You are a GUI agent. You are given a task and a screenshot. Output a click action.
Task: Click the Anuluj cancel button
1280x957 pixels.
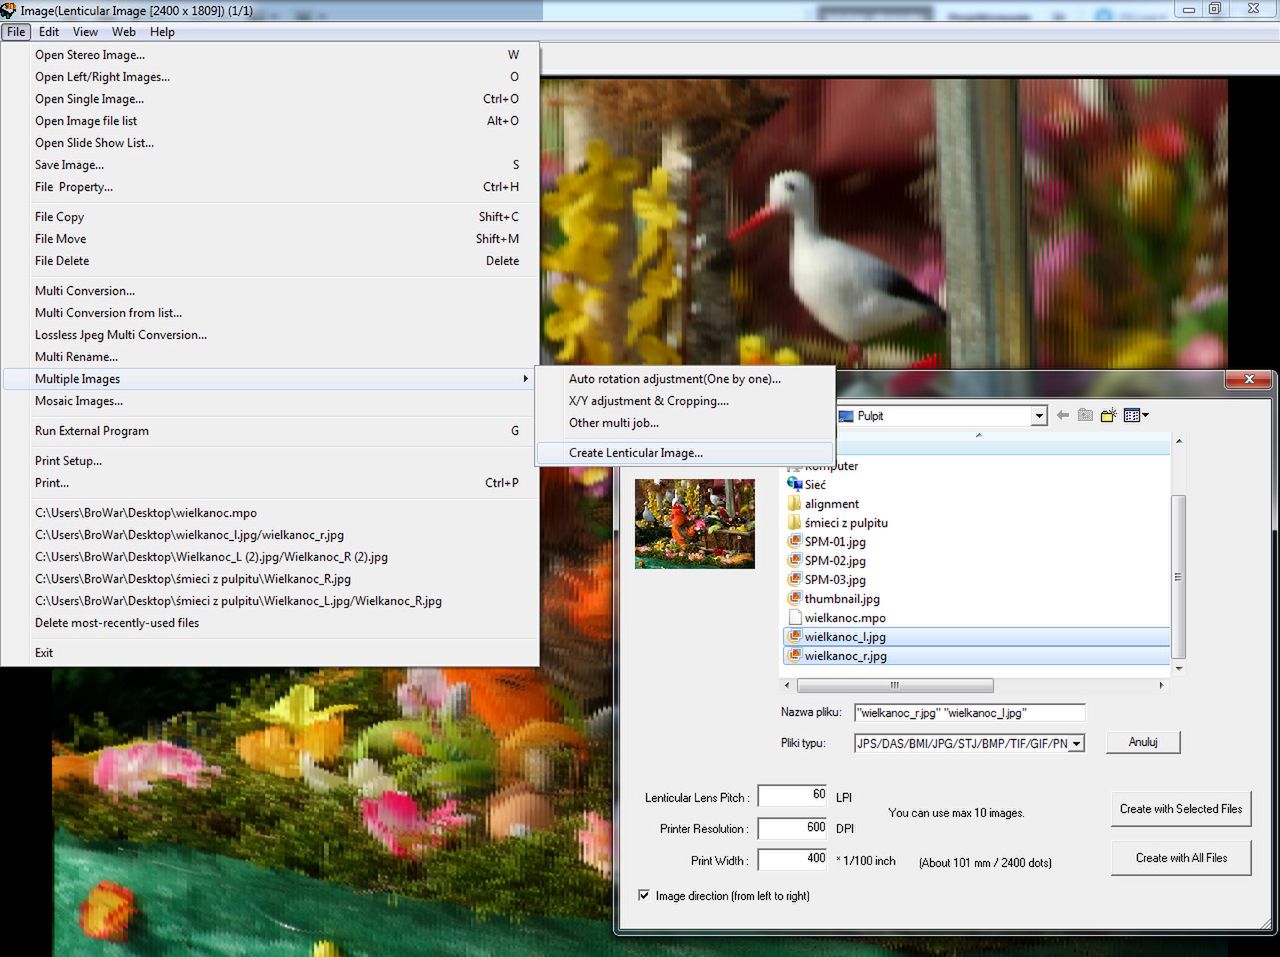(x=1143, y=742)
